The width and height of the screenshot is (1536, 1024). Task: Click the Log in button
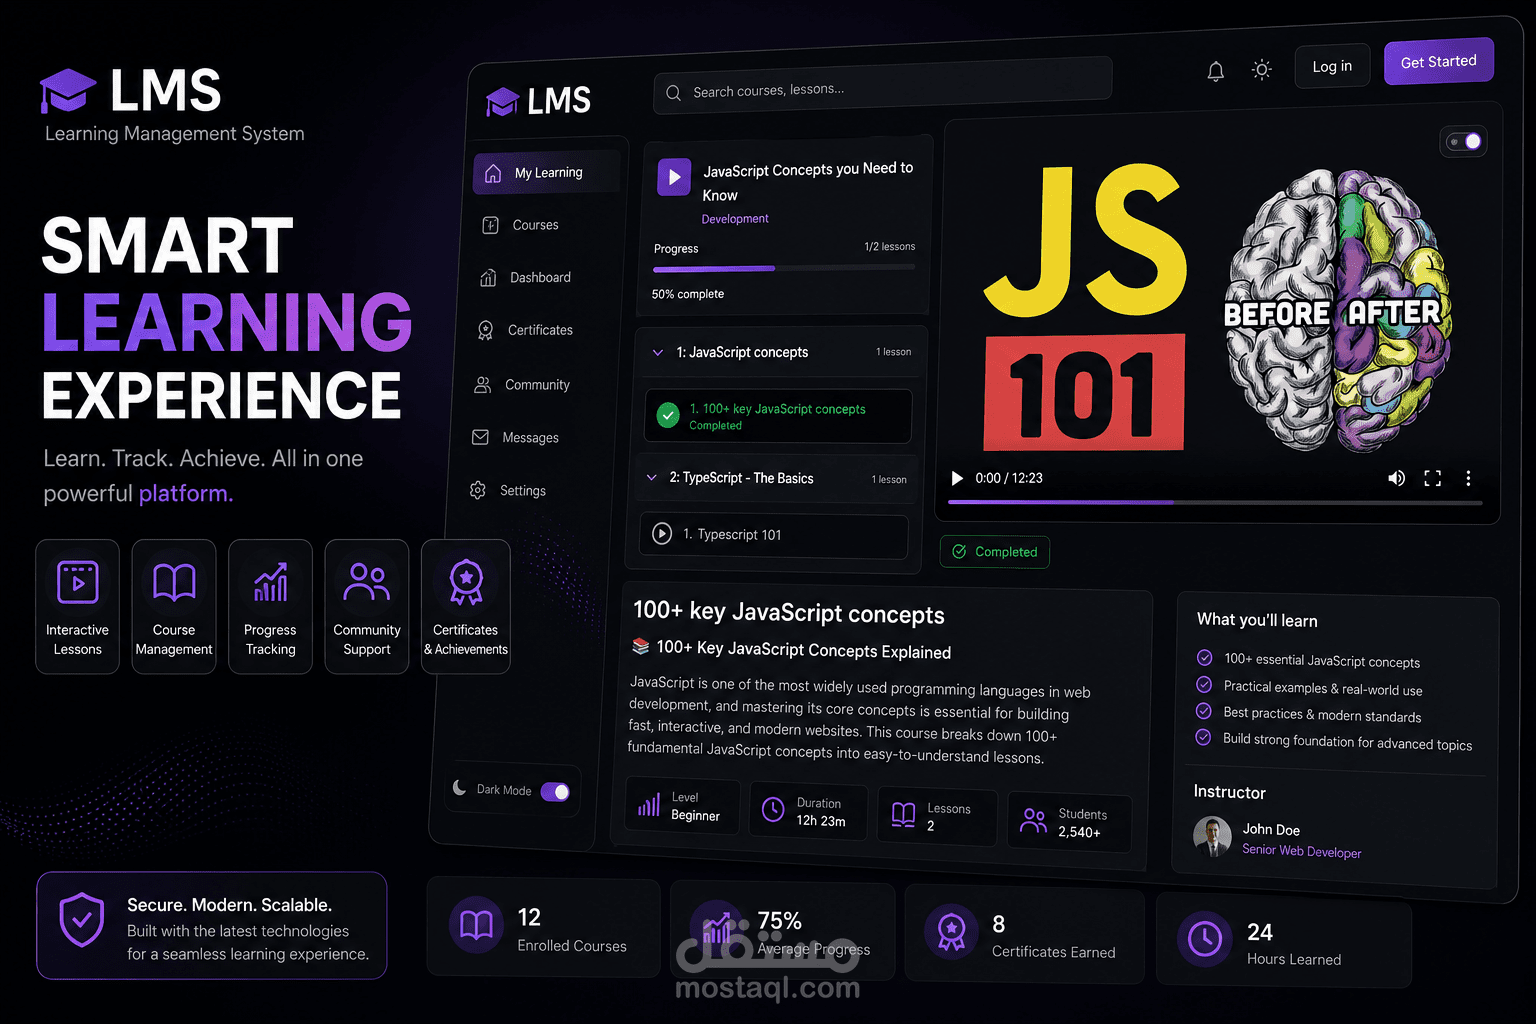1332,66
